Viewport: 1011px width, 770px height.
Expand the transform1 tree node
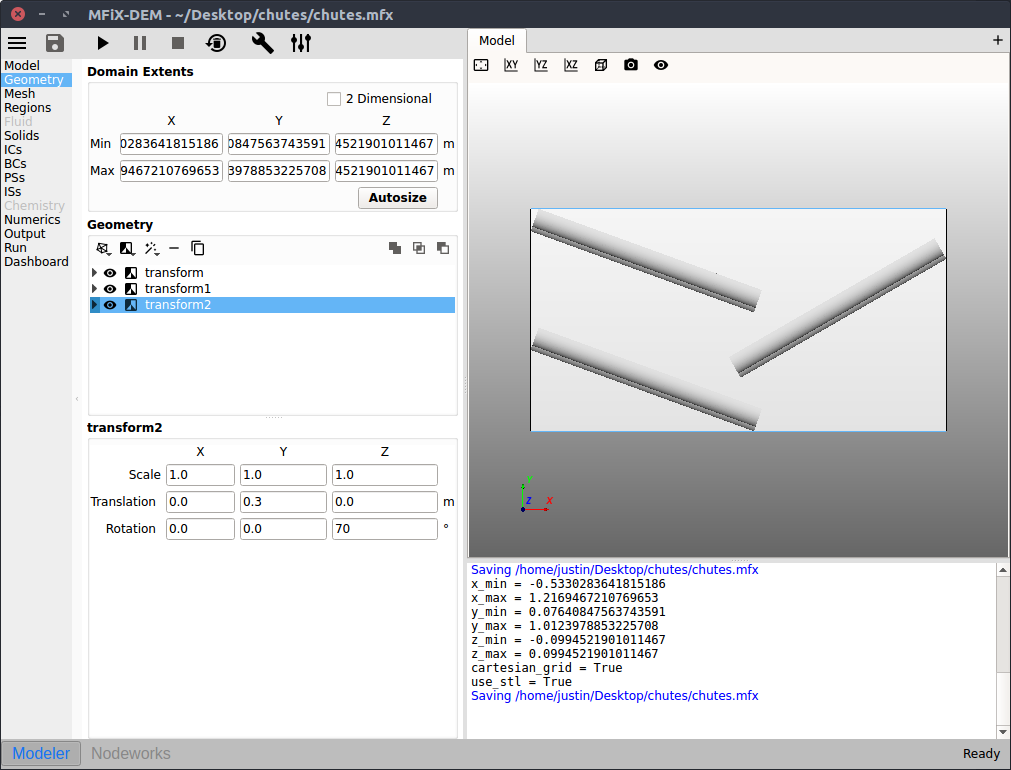coord(95,289)
